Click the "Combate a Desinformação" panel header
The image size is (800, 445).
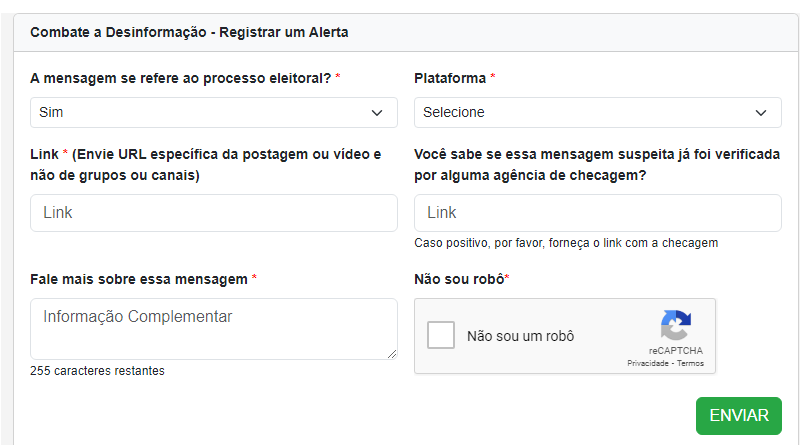pyautogui.click(x=189, y=32)
